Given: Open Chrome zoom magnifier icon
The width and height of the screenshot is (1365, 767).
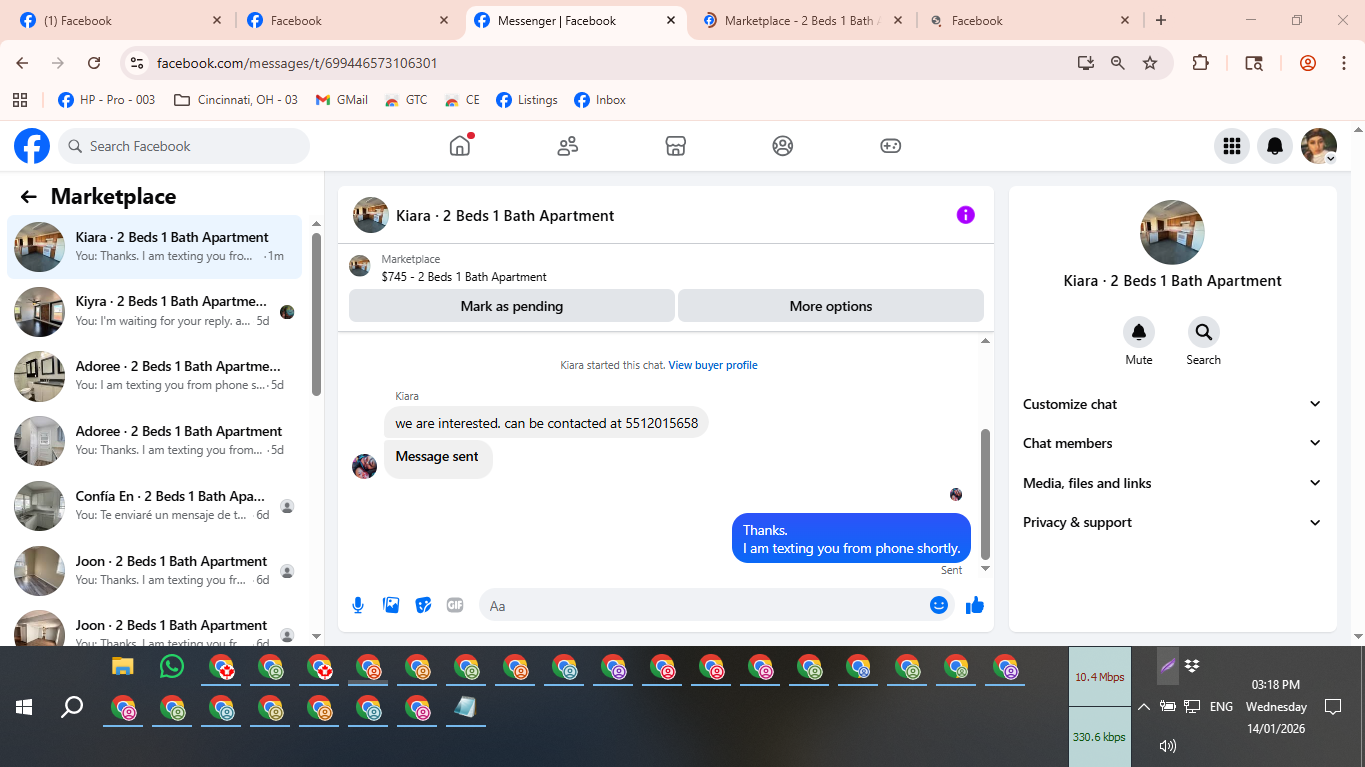Looking at the screenshot, I should pos(1118,63).
